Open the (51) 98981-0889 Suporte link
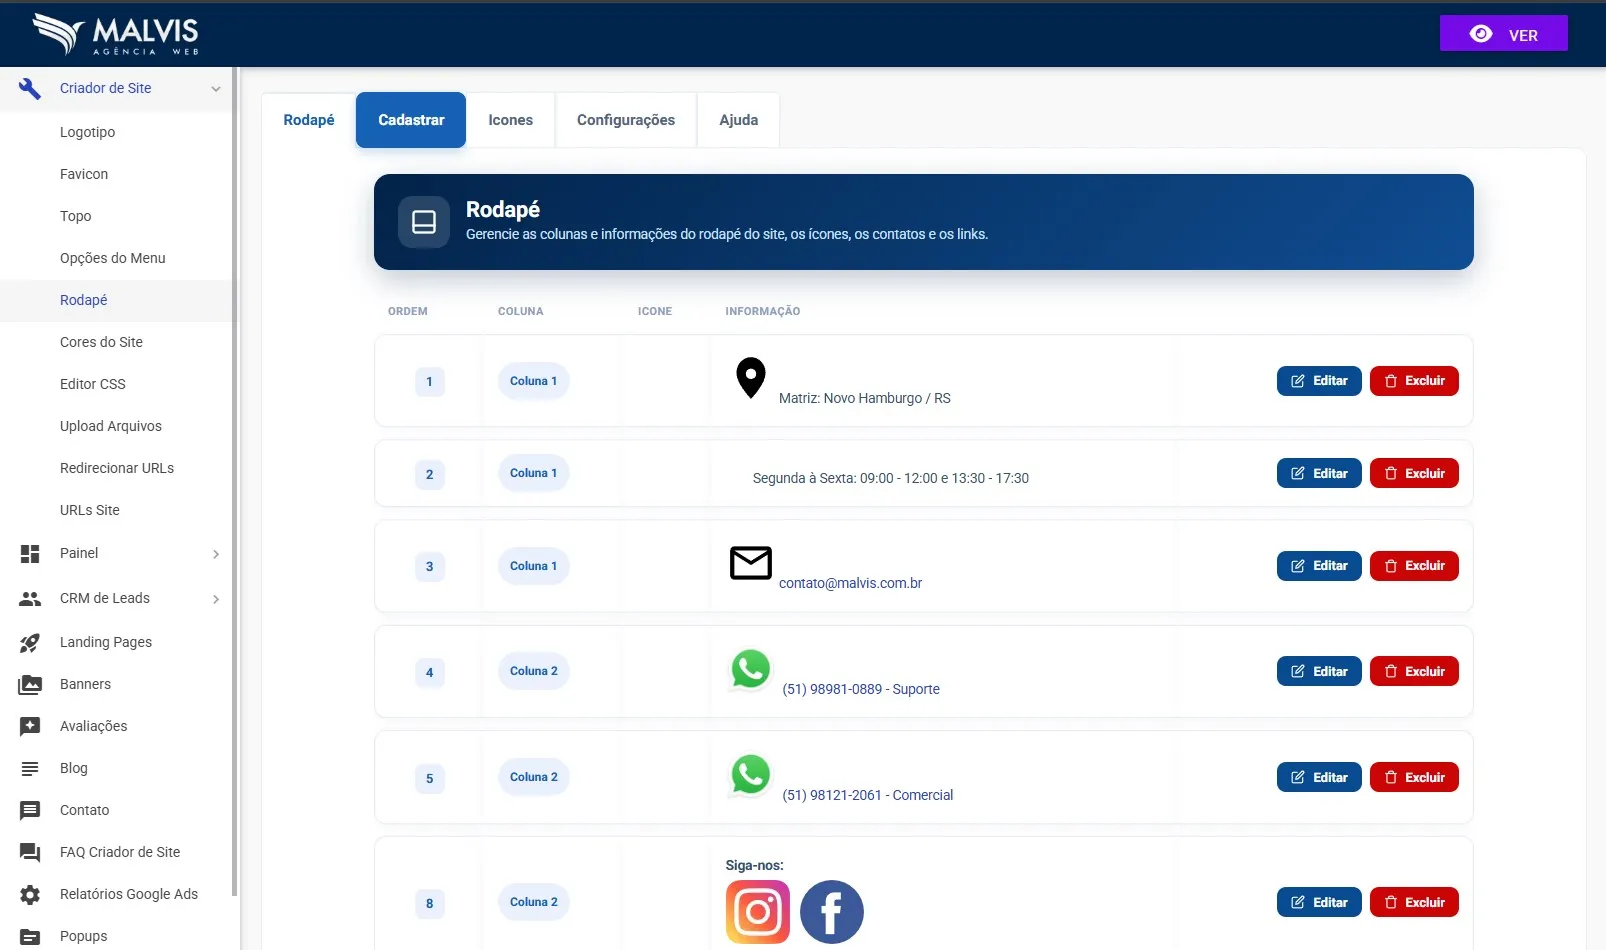1606x950 pixels. 861,689
